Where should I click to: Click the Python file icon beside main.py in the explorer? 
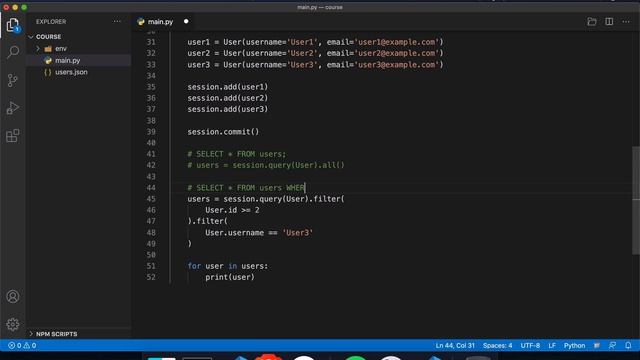click(48, 60)
